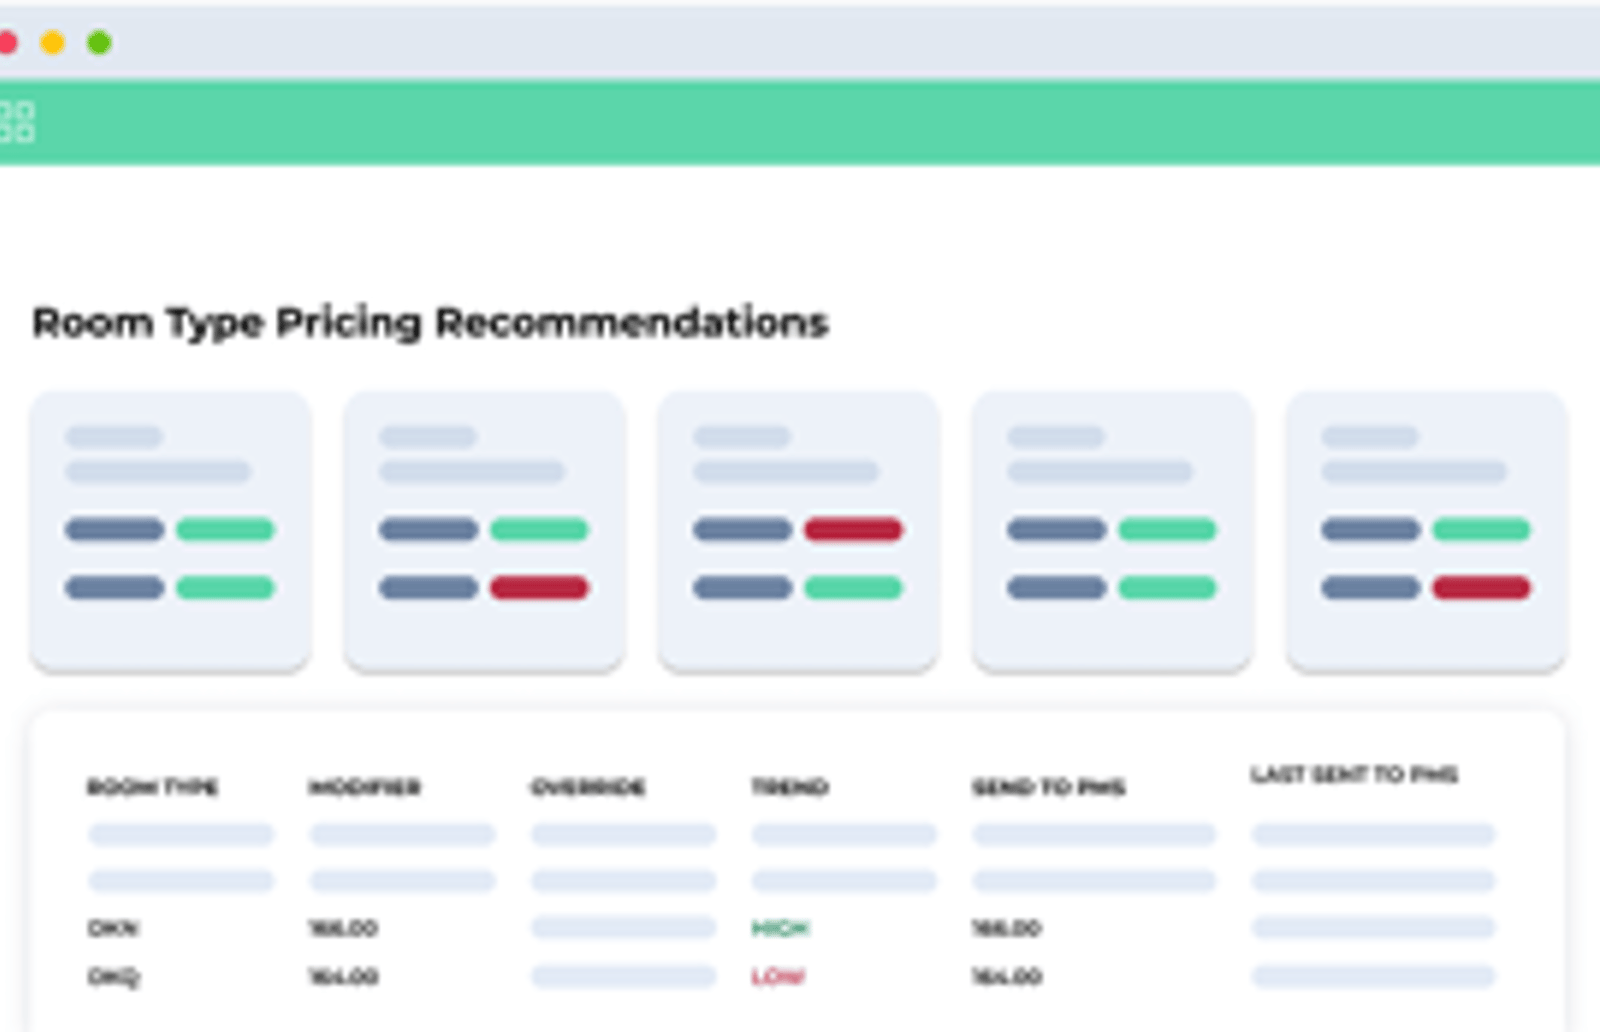Click the Send to PMS value in HIGH row
Viewport: 1600px width, 1032px height.
[1007, 928]
